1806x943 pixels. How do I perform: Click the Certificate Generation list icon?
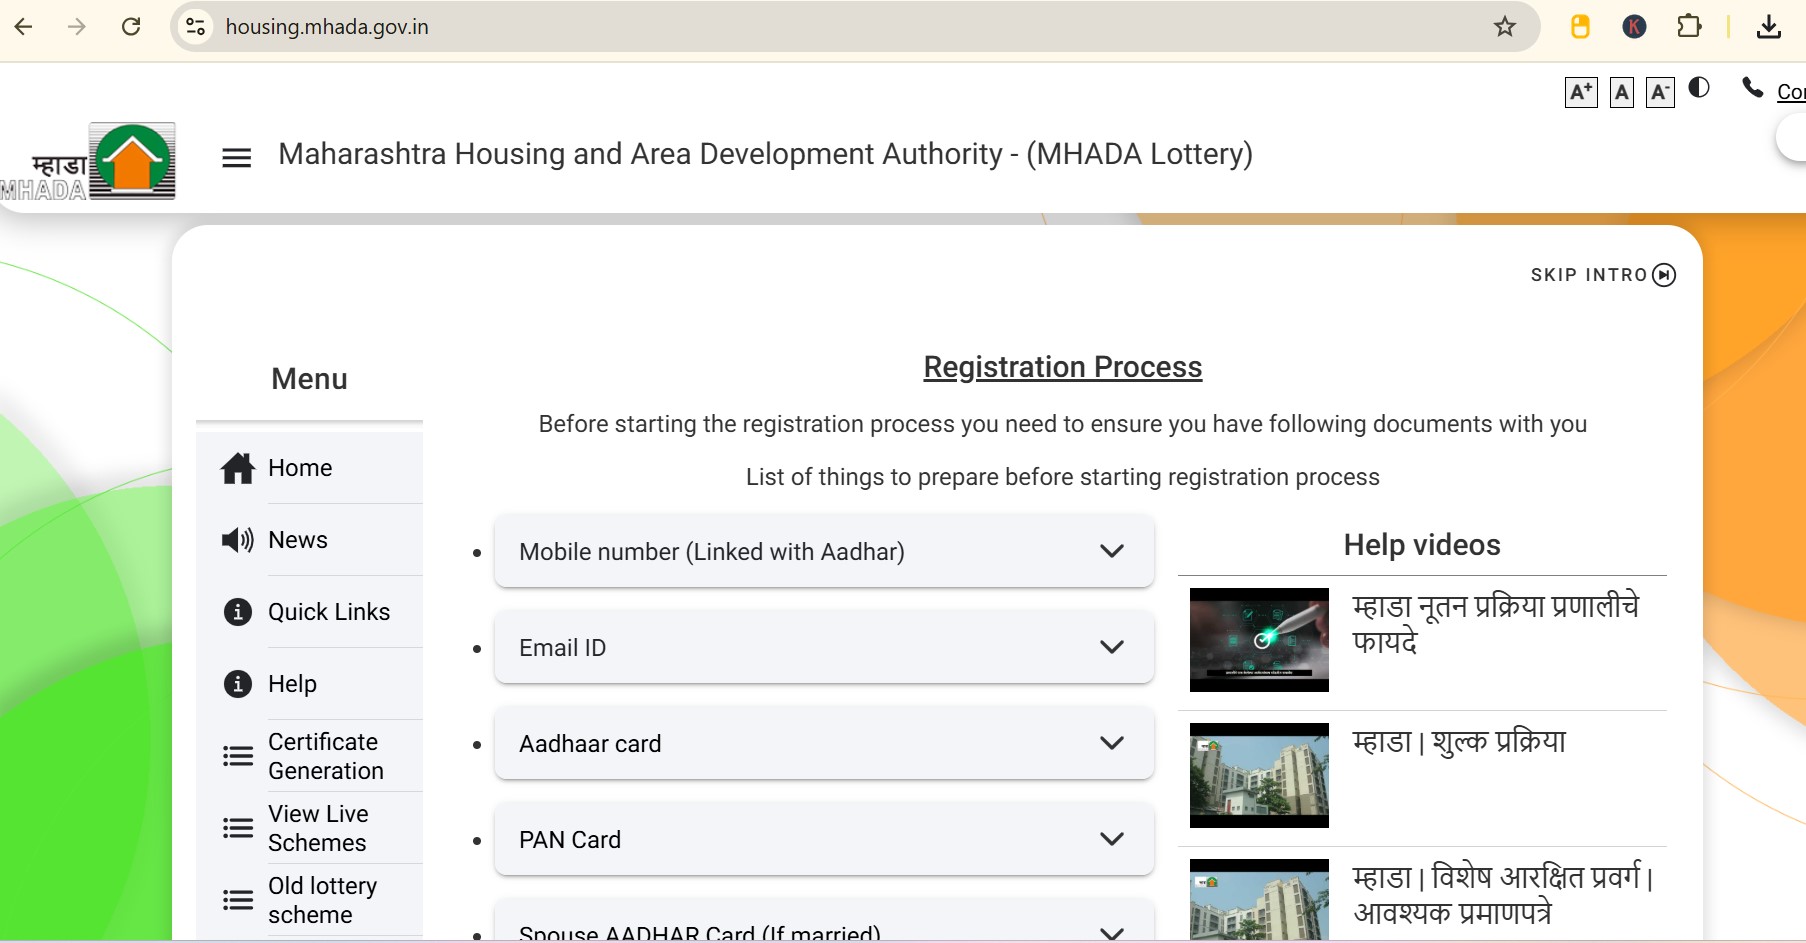(238, 756)
